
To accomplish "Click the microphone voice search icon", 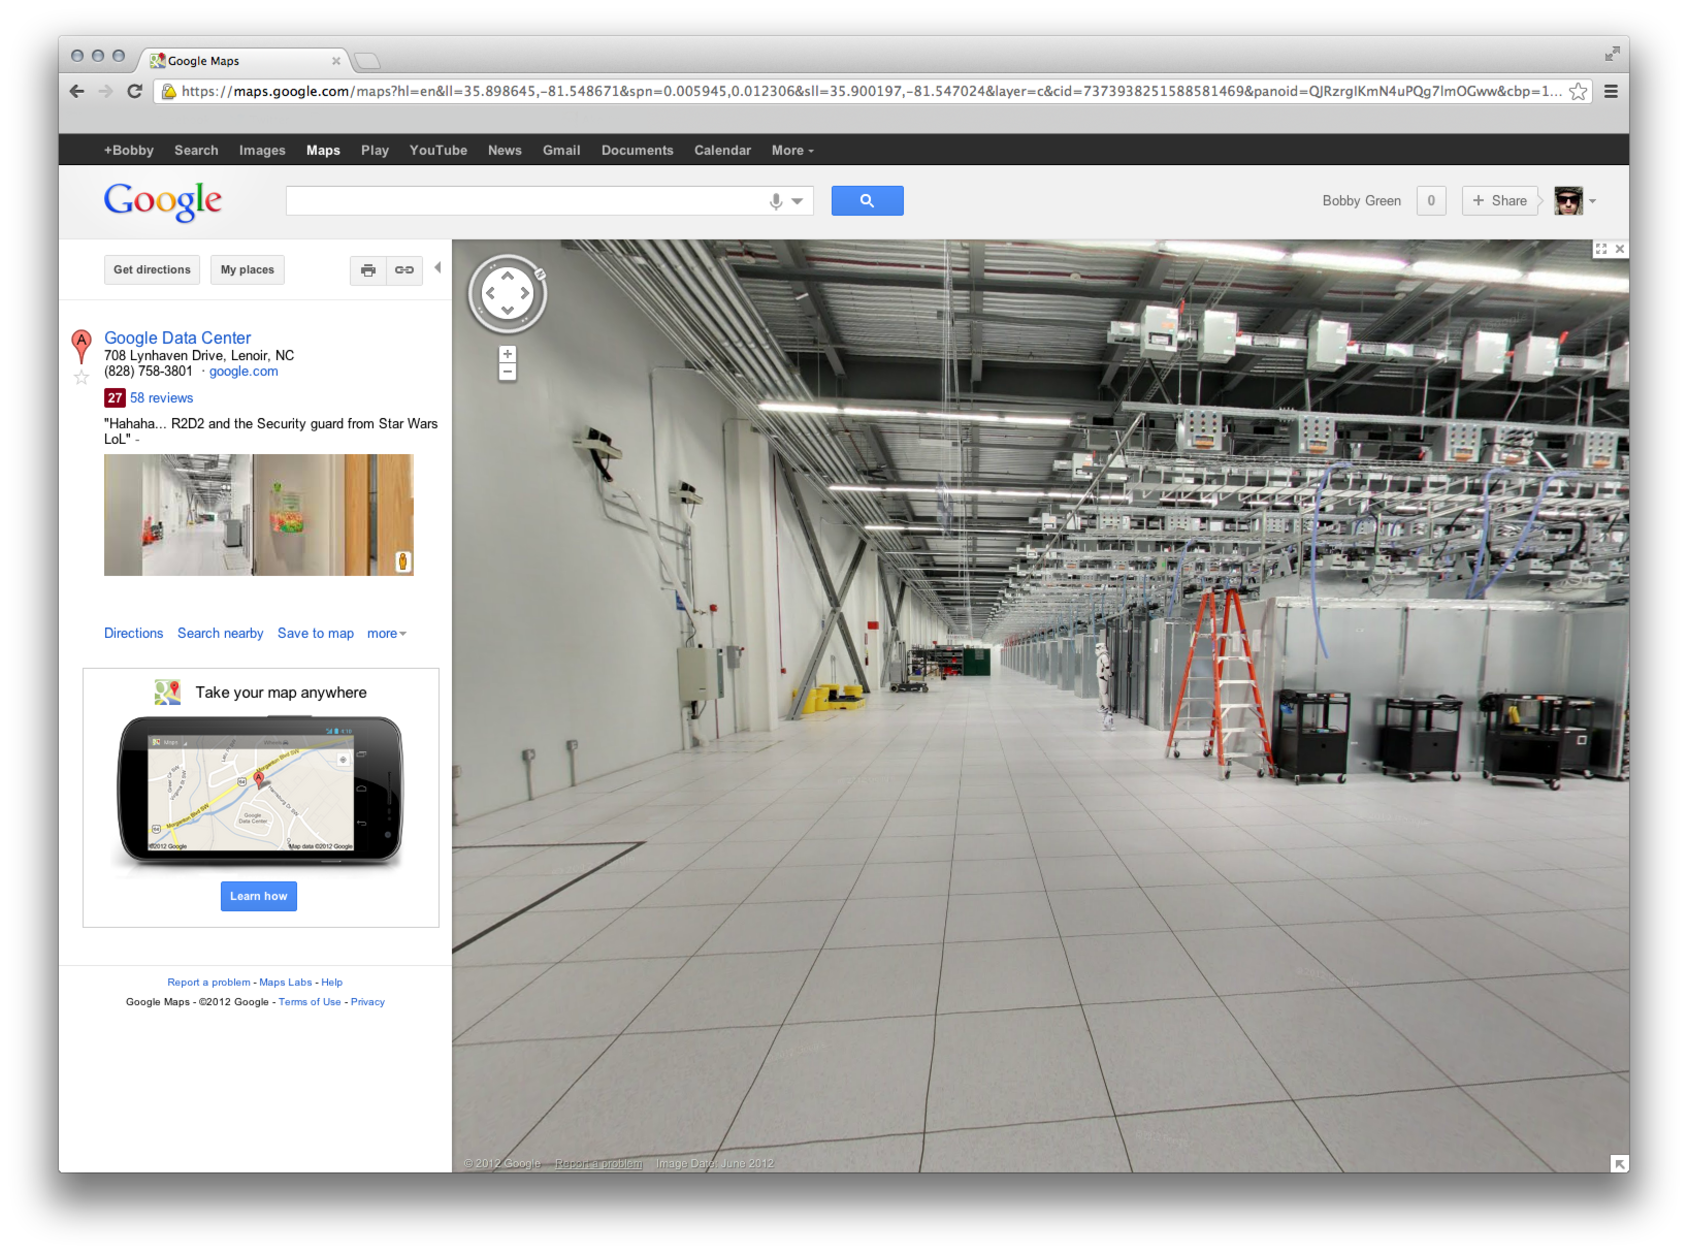I will pyautogui.click(x=775, y=201).
